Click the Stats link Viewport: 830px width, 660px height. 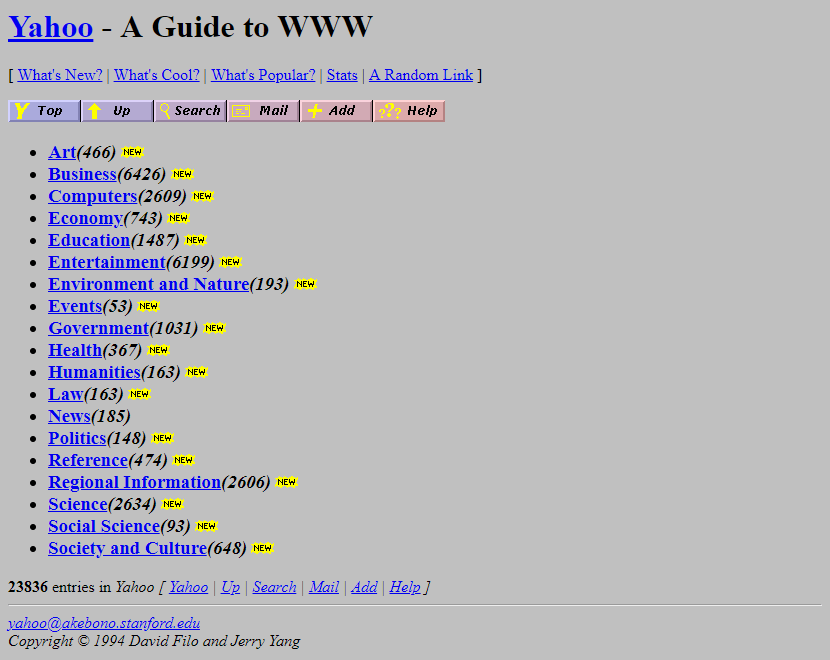tap(342, 75)
